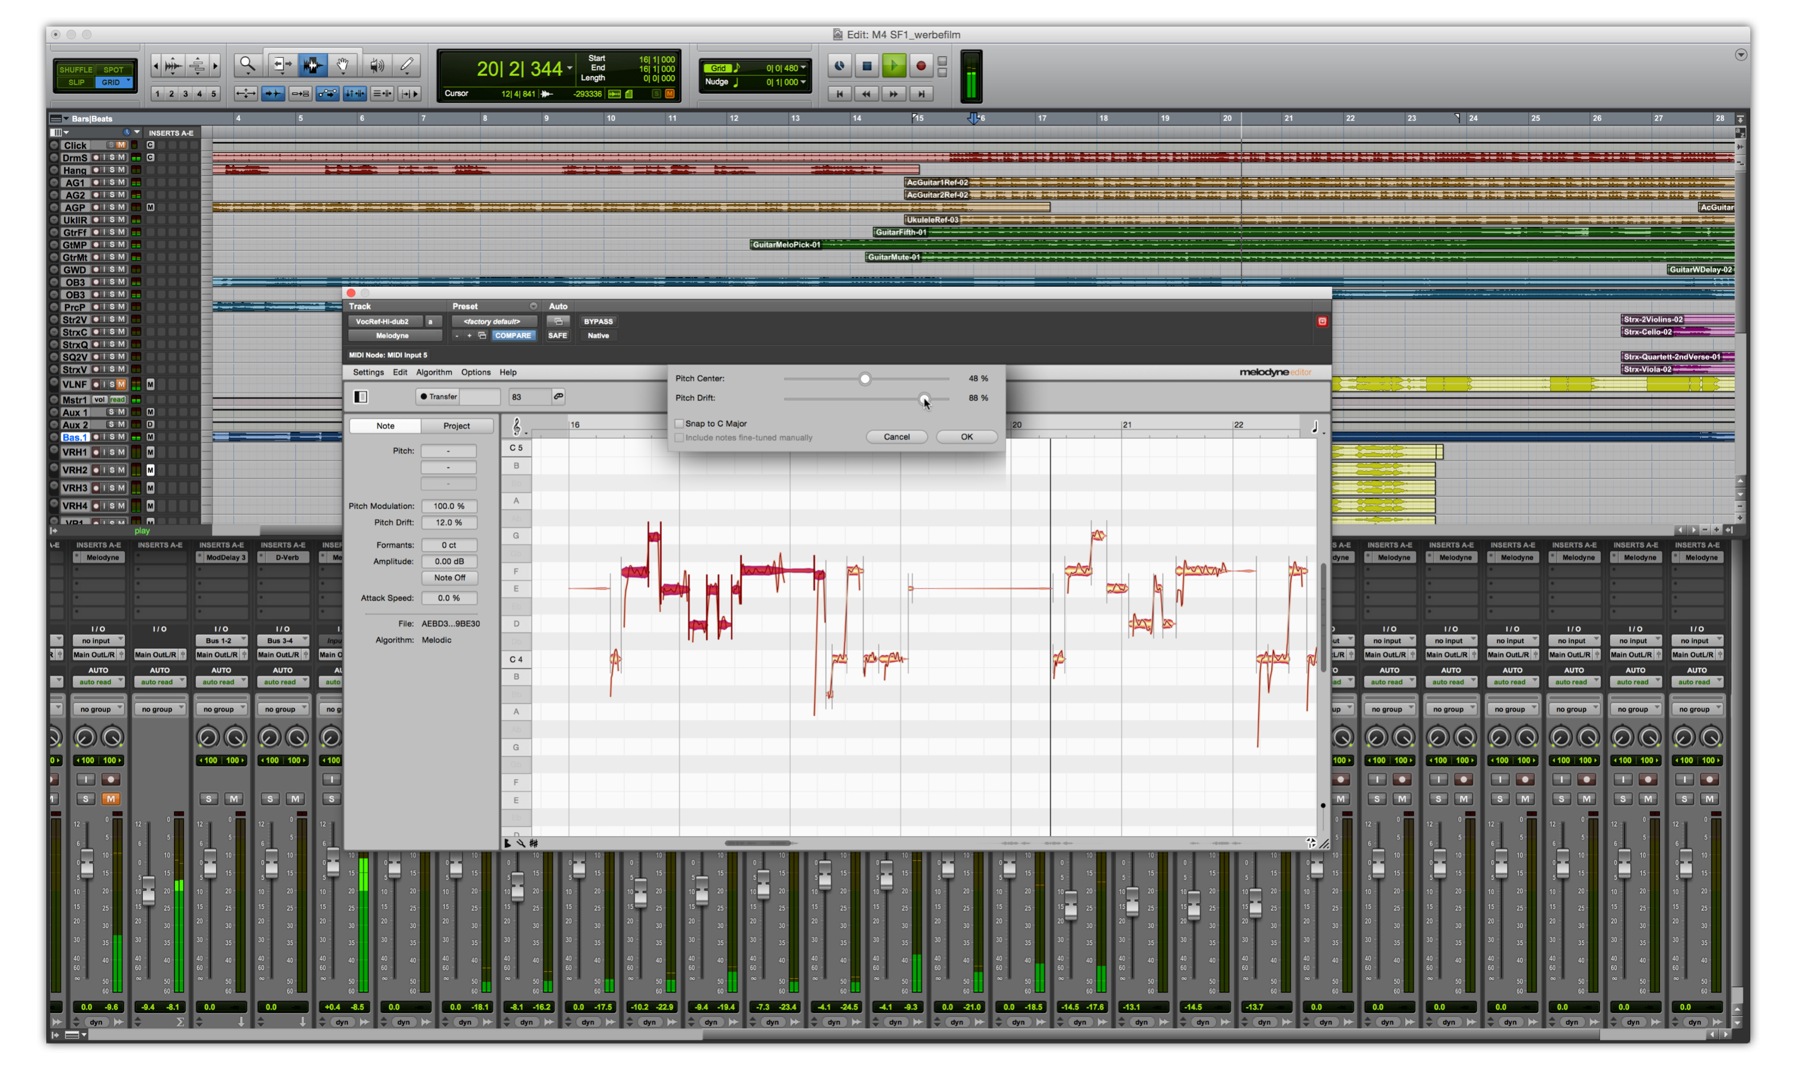Click the Melodyne tempo link icon

[558, 397]
